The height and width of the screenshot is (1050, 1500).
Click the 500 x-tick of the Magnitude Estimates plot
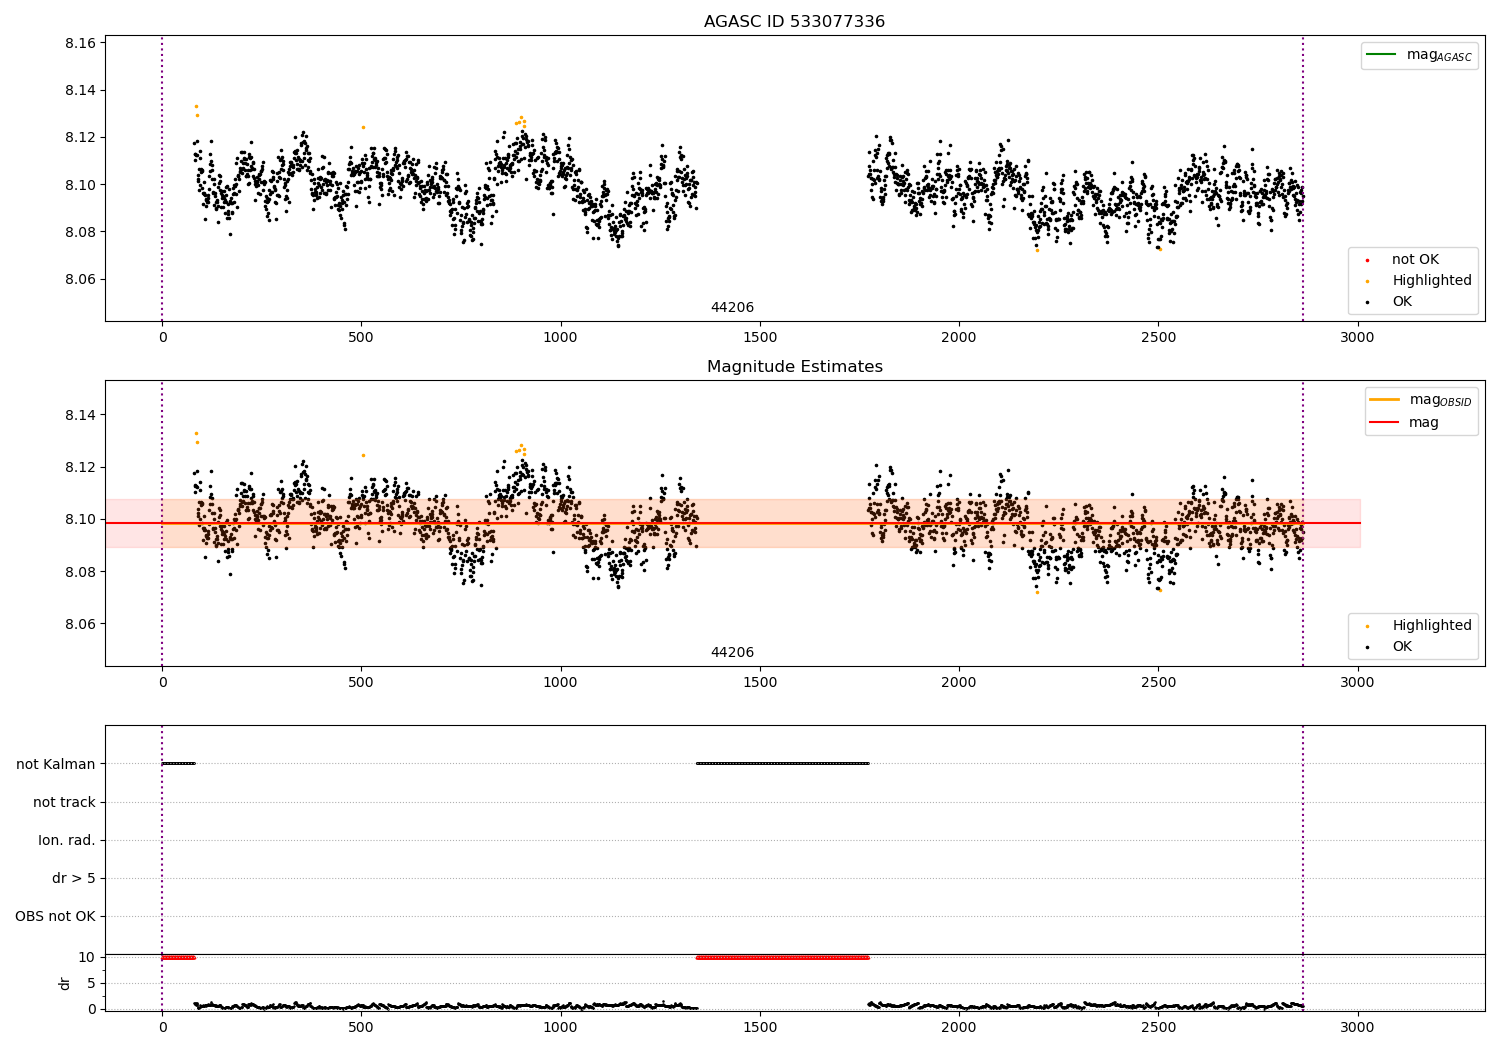(361, 682)
